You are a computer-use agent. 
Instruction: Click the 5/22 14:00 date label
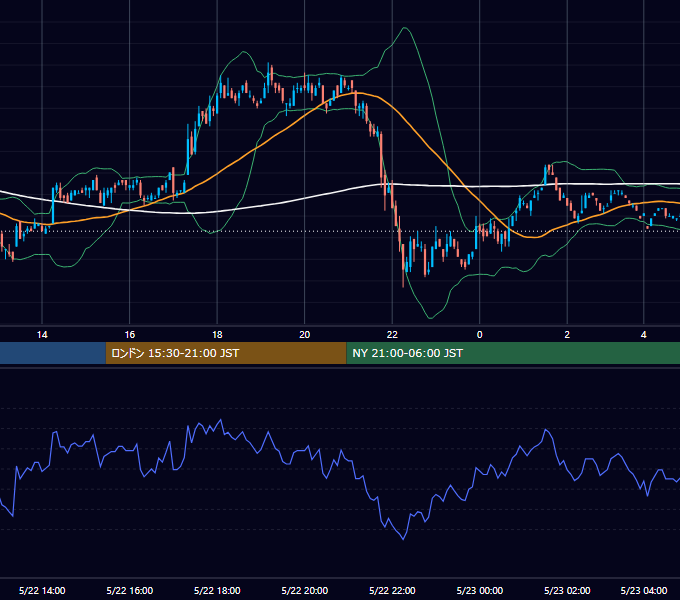pyautogui.click(x=42, y=590)
